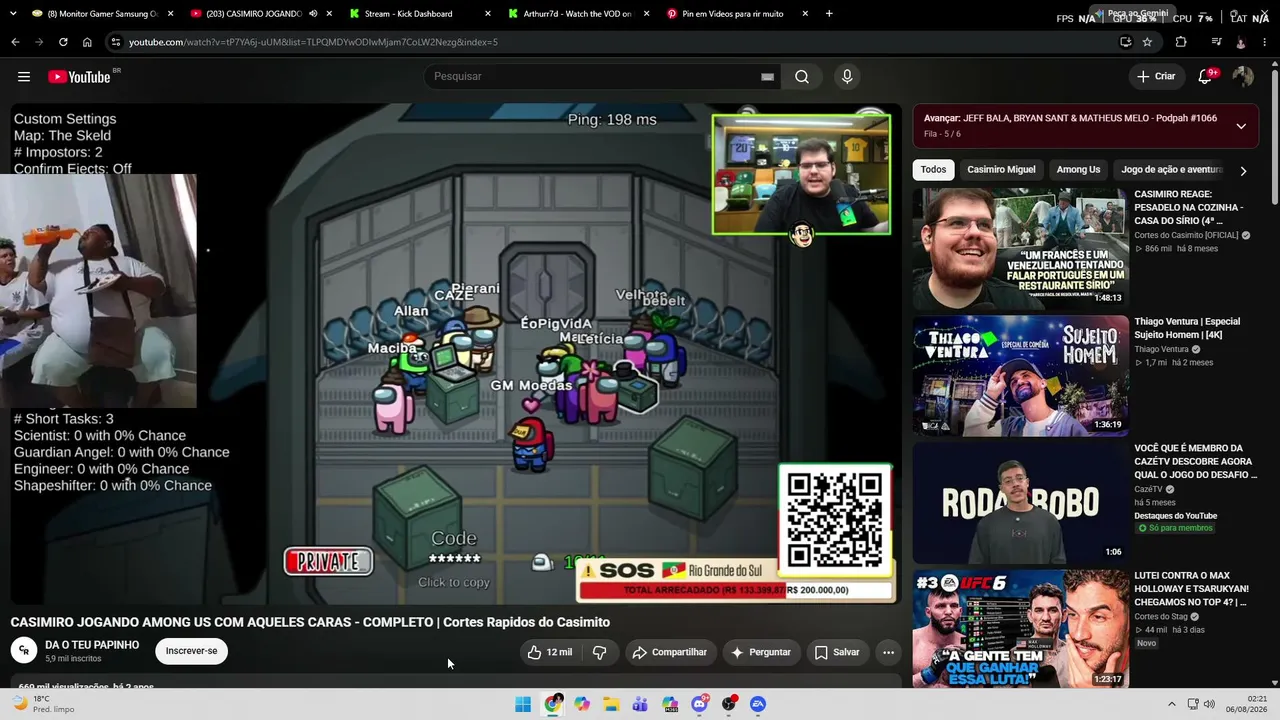Open the EA app from the taskbar

click(x=758, y=704)
